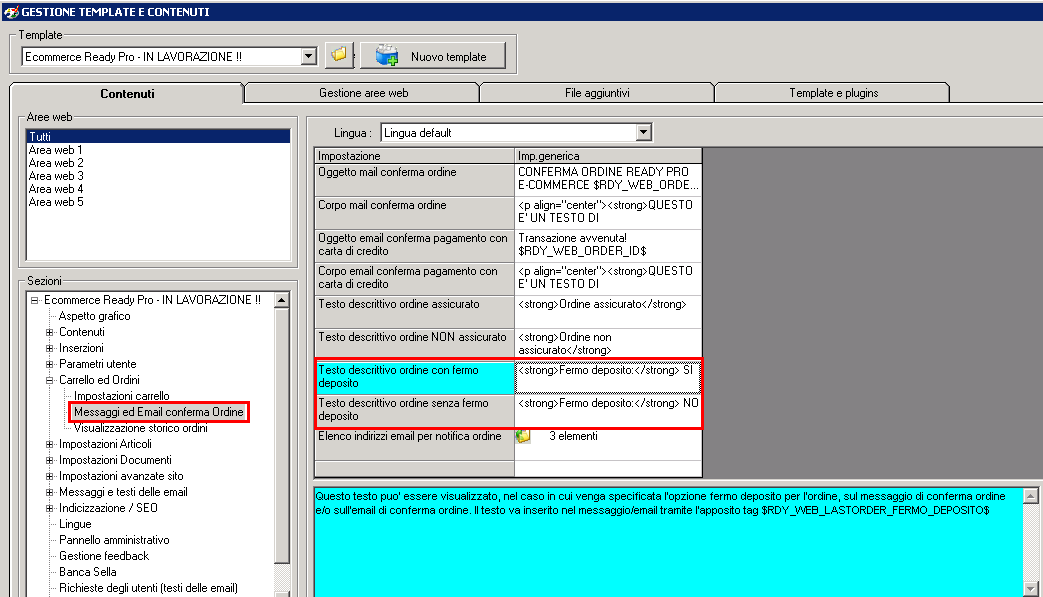Edit Ordine non assicurato value cell

coord(608,345)
